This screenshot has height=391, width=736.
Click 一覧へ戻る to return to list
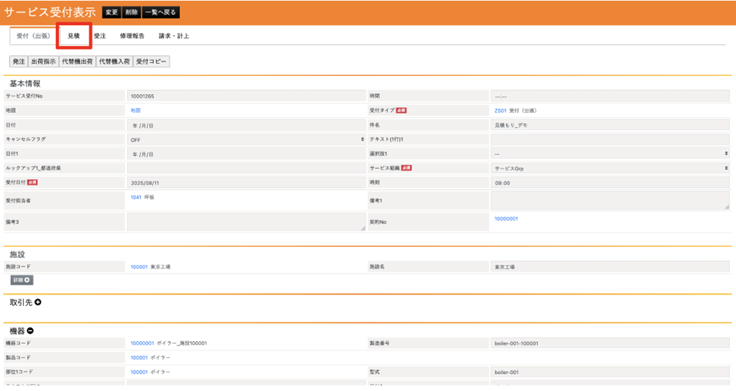[x=161, y=12]
